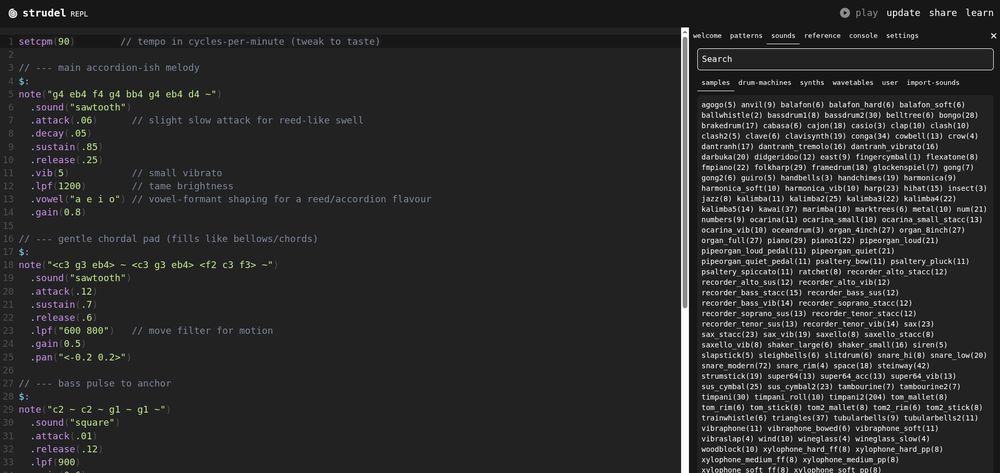Click the steinway(42) sample

[904, 366]
